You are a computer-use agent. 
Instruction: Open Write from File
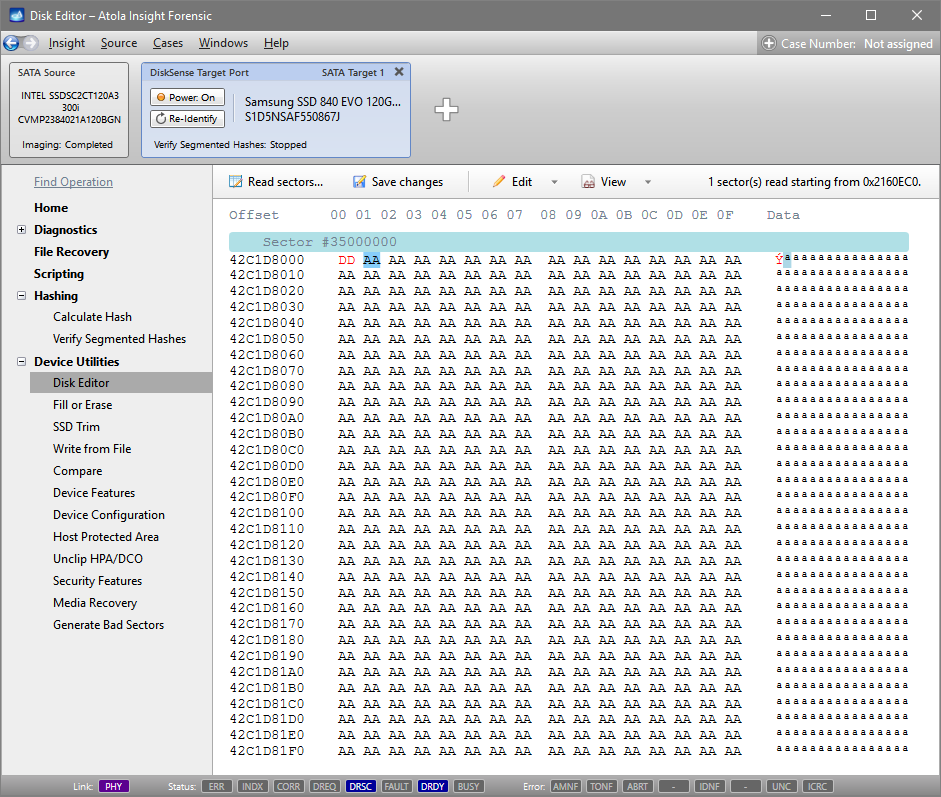(92, 449)
